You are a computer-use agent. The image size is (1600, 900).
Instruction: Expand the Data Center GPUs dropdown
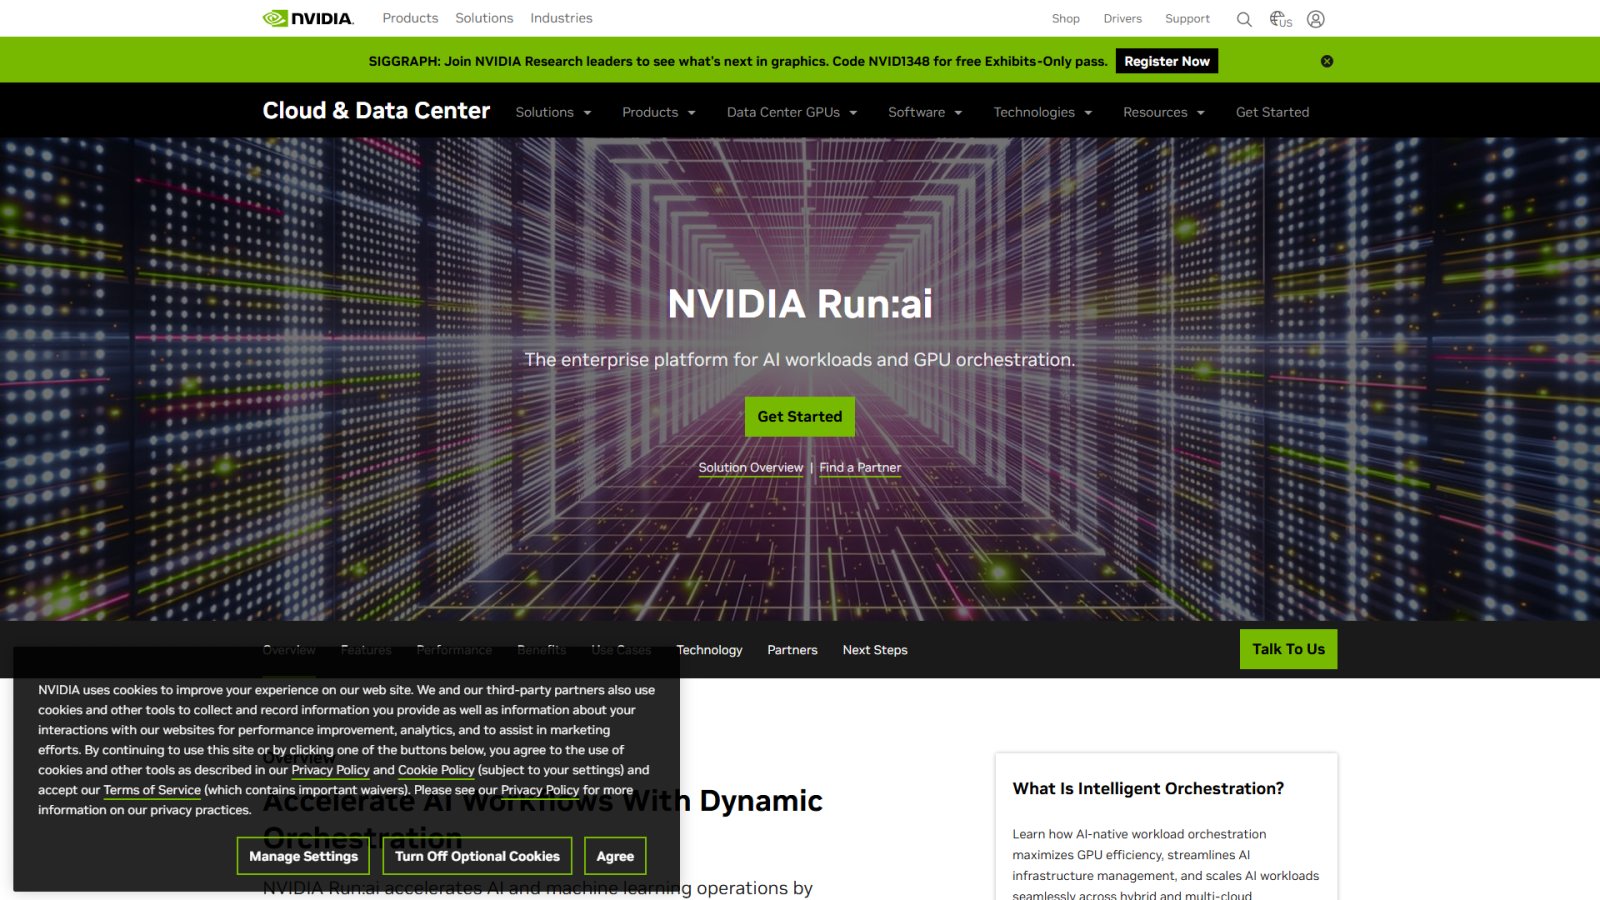point(792,112)
